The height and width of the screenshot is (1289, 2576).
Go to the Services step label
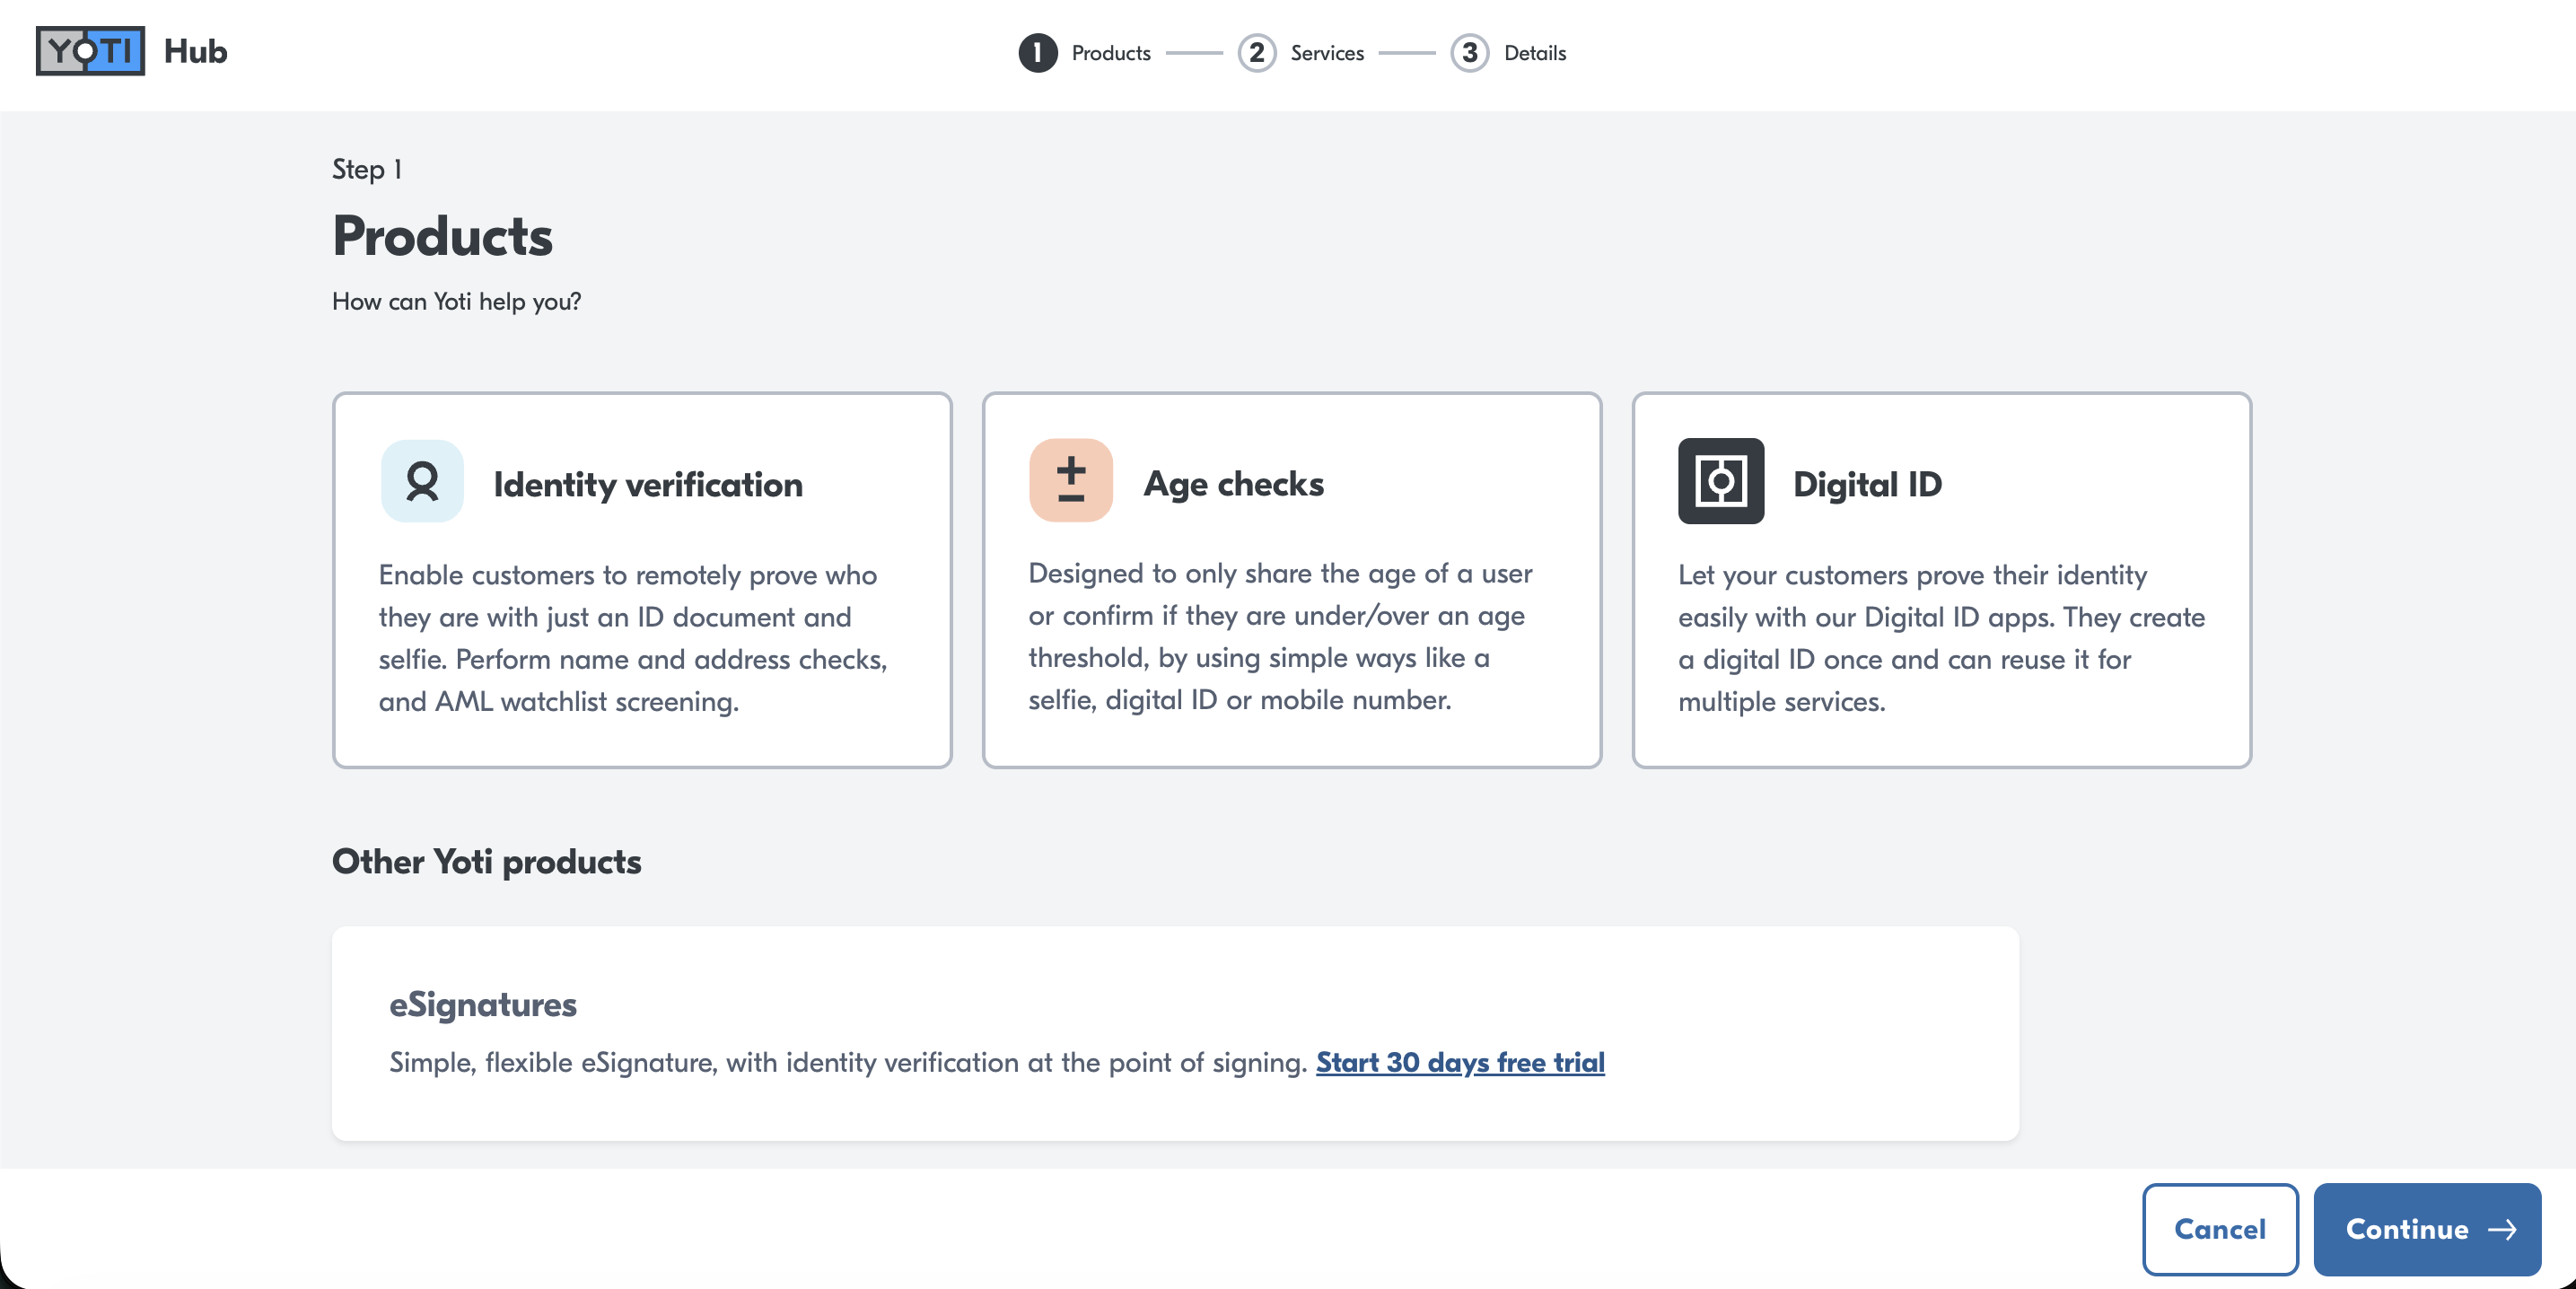point(1327,53)
